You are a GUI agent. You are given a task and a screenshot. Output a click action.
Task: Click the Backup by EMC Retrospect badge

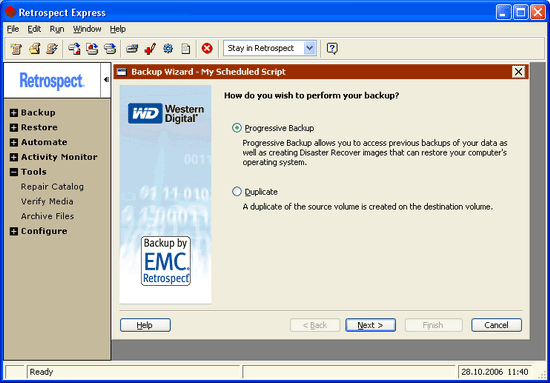(x=166, y=261)
